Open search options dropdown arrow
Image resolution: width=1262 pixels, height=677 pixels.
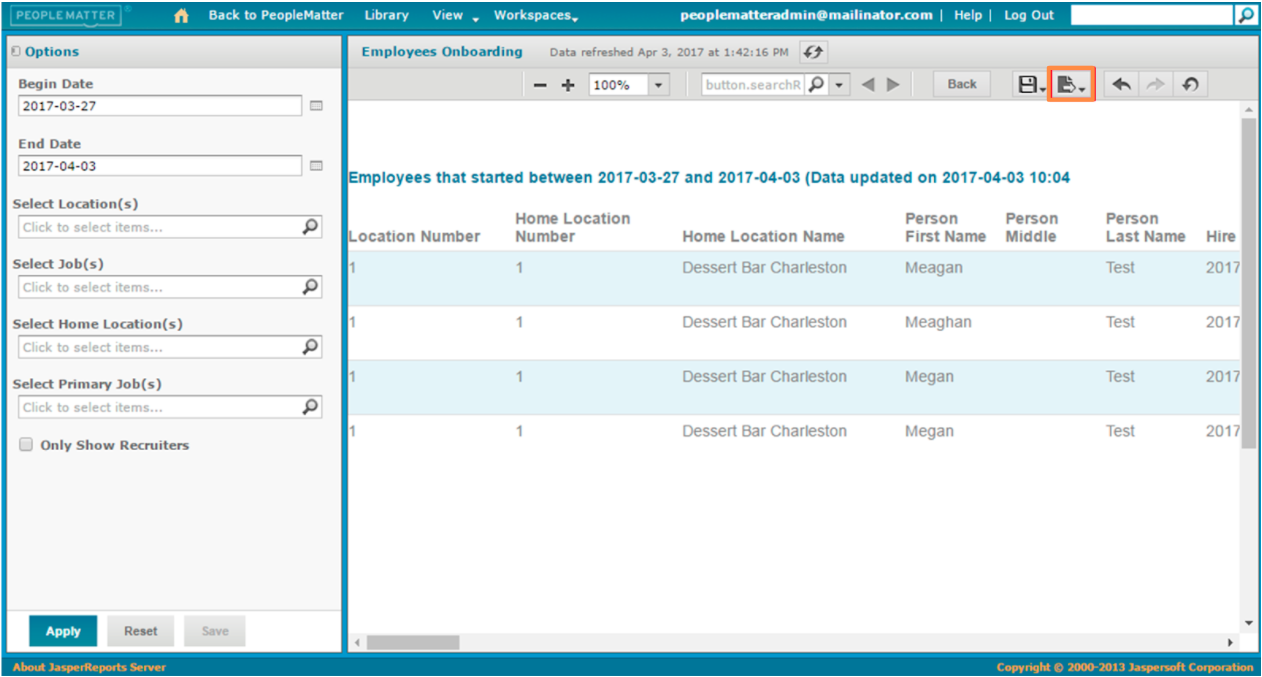point(839,85)
